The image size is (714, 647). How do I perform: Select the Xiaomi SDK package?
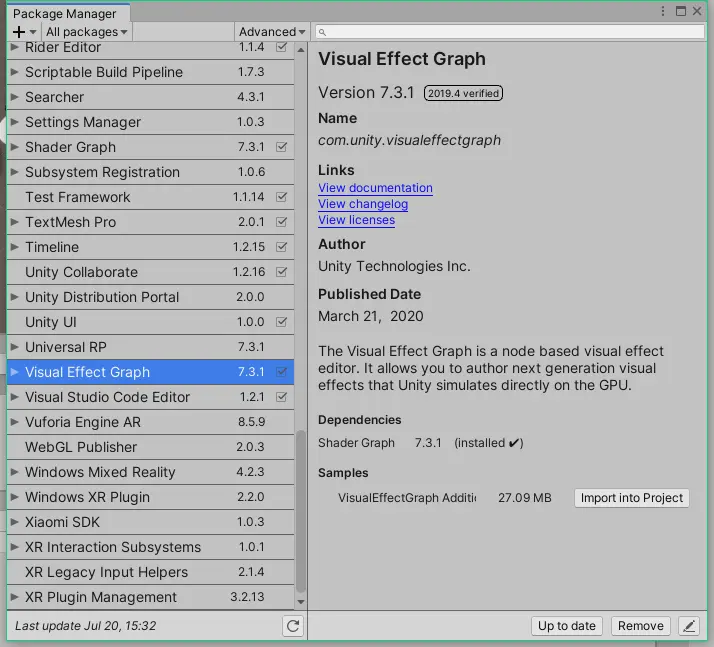click(x=150, y=522)
